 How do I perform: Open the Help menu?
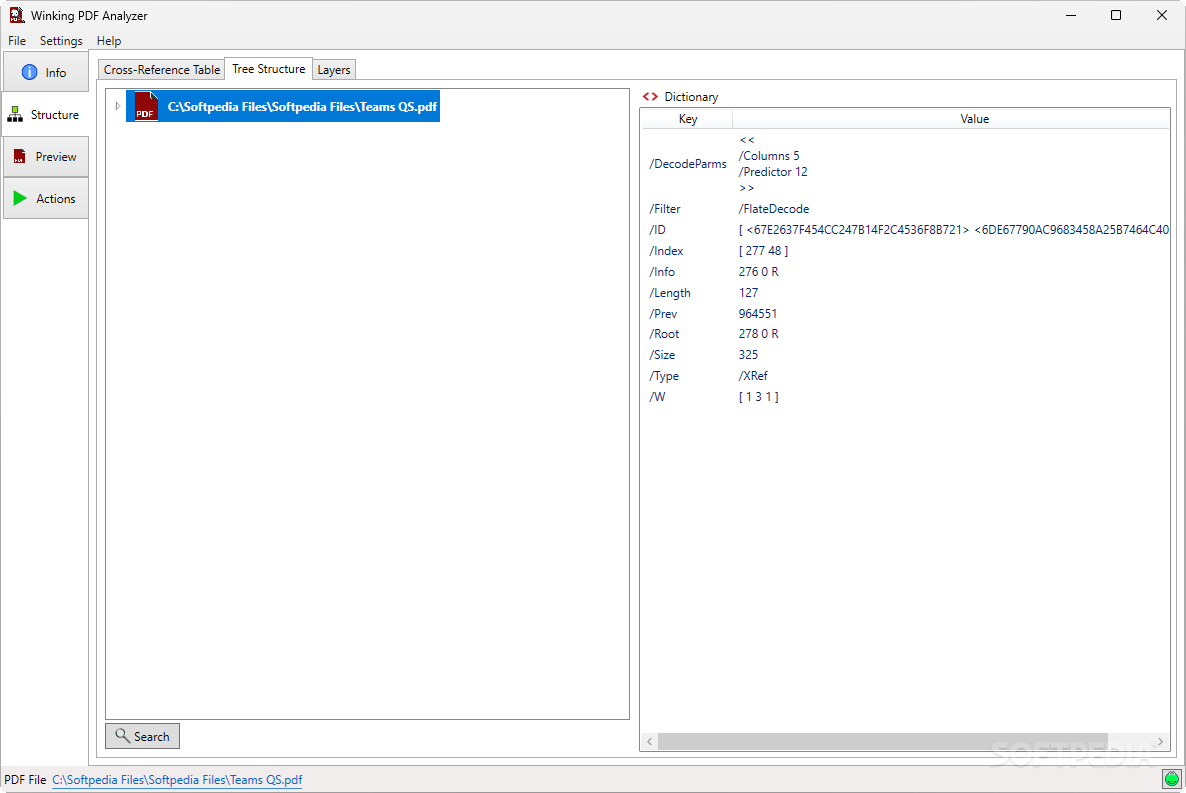click(x=109, y=41)
